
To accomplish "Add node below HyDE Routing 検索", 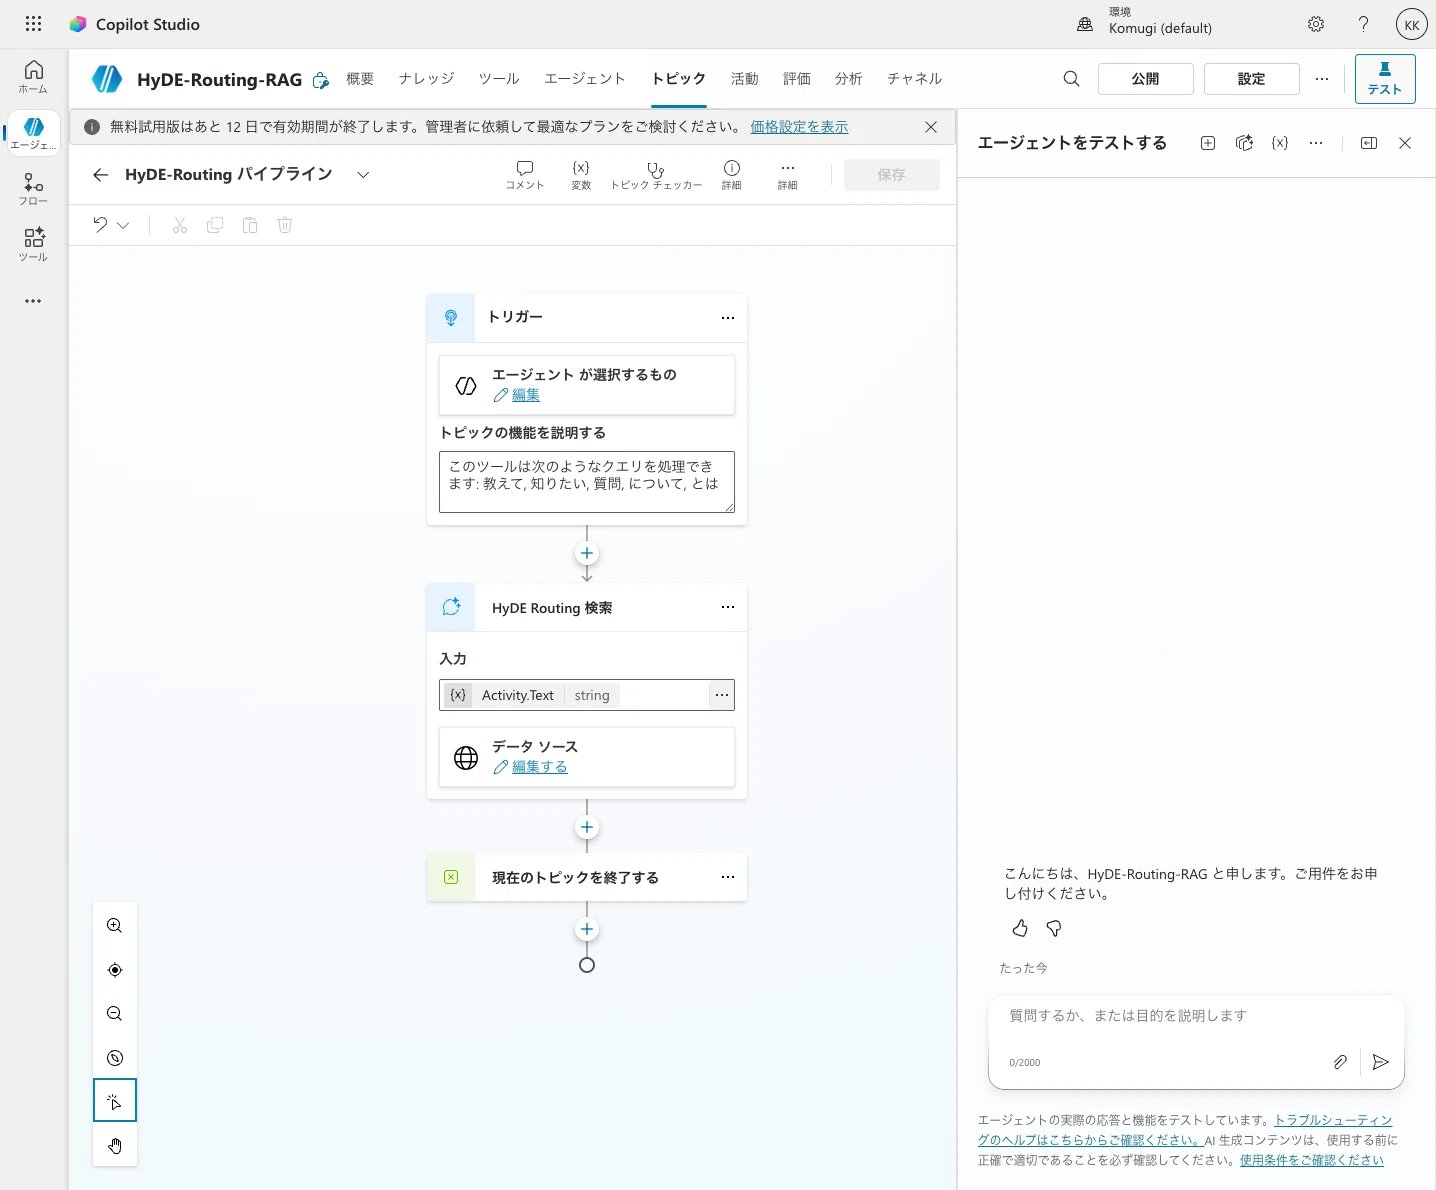I will [587, 827].
